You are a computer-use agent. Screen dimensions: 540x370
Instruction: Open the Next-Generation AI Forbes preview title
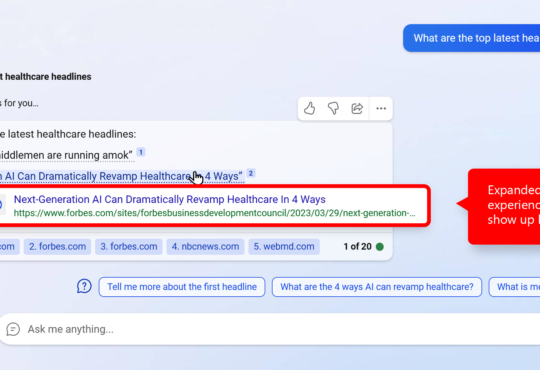click(169, 199)
